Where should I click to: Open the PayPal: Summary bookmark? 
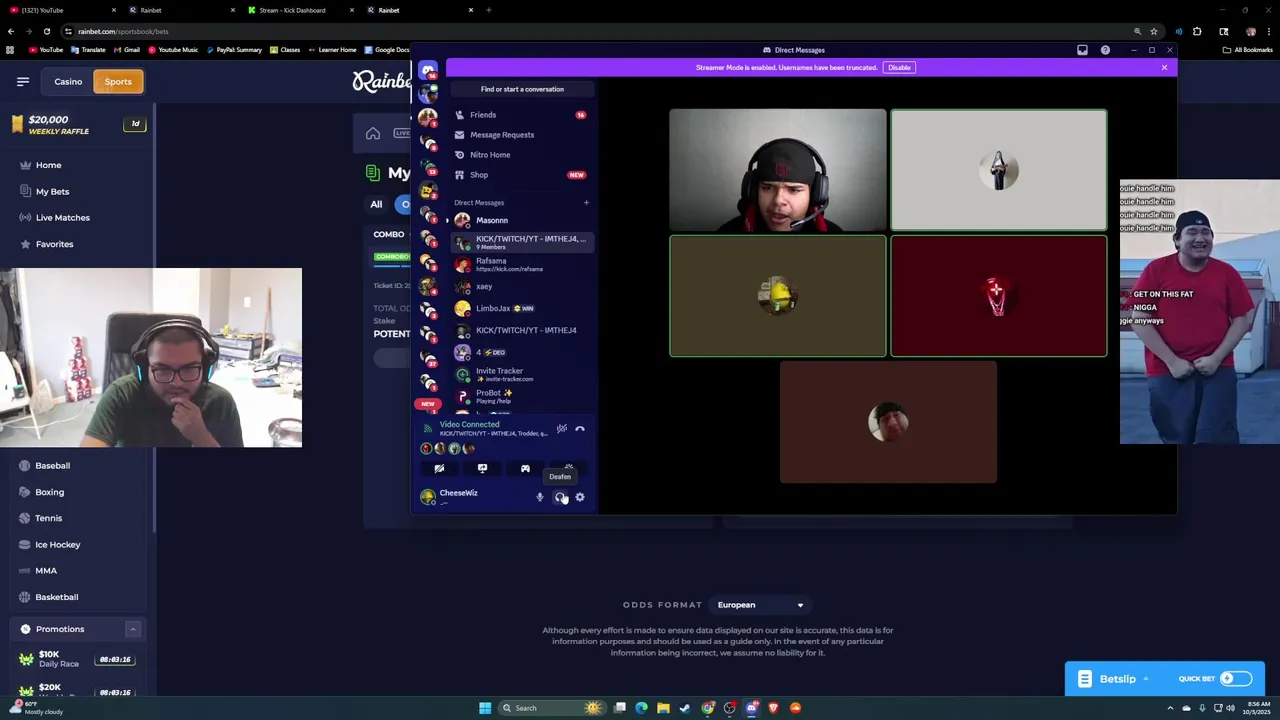[x=232, y=50]
